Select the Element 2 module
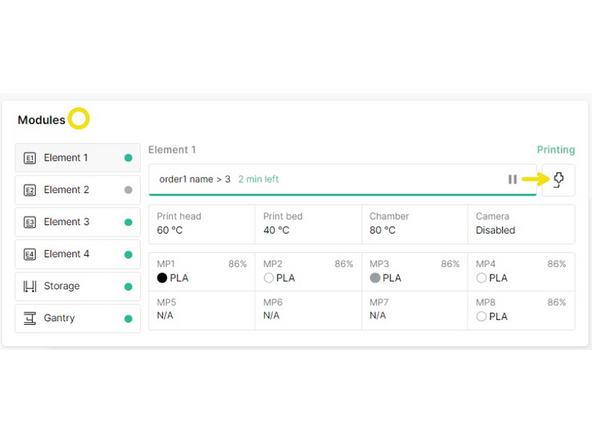Viewport: 592px width, 444px height. [x=78, y=190]
